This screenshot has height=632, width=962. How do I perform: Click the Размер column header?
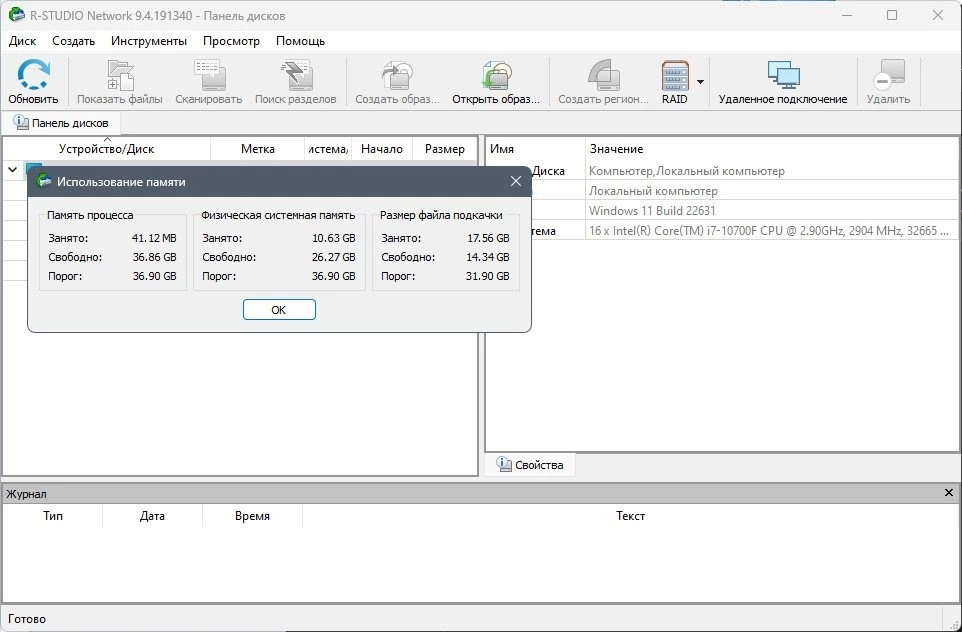[445, 149]
